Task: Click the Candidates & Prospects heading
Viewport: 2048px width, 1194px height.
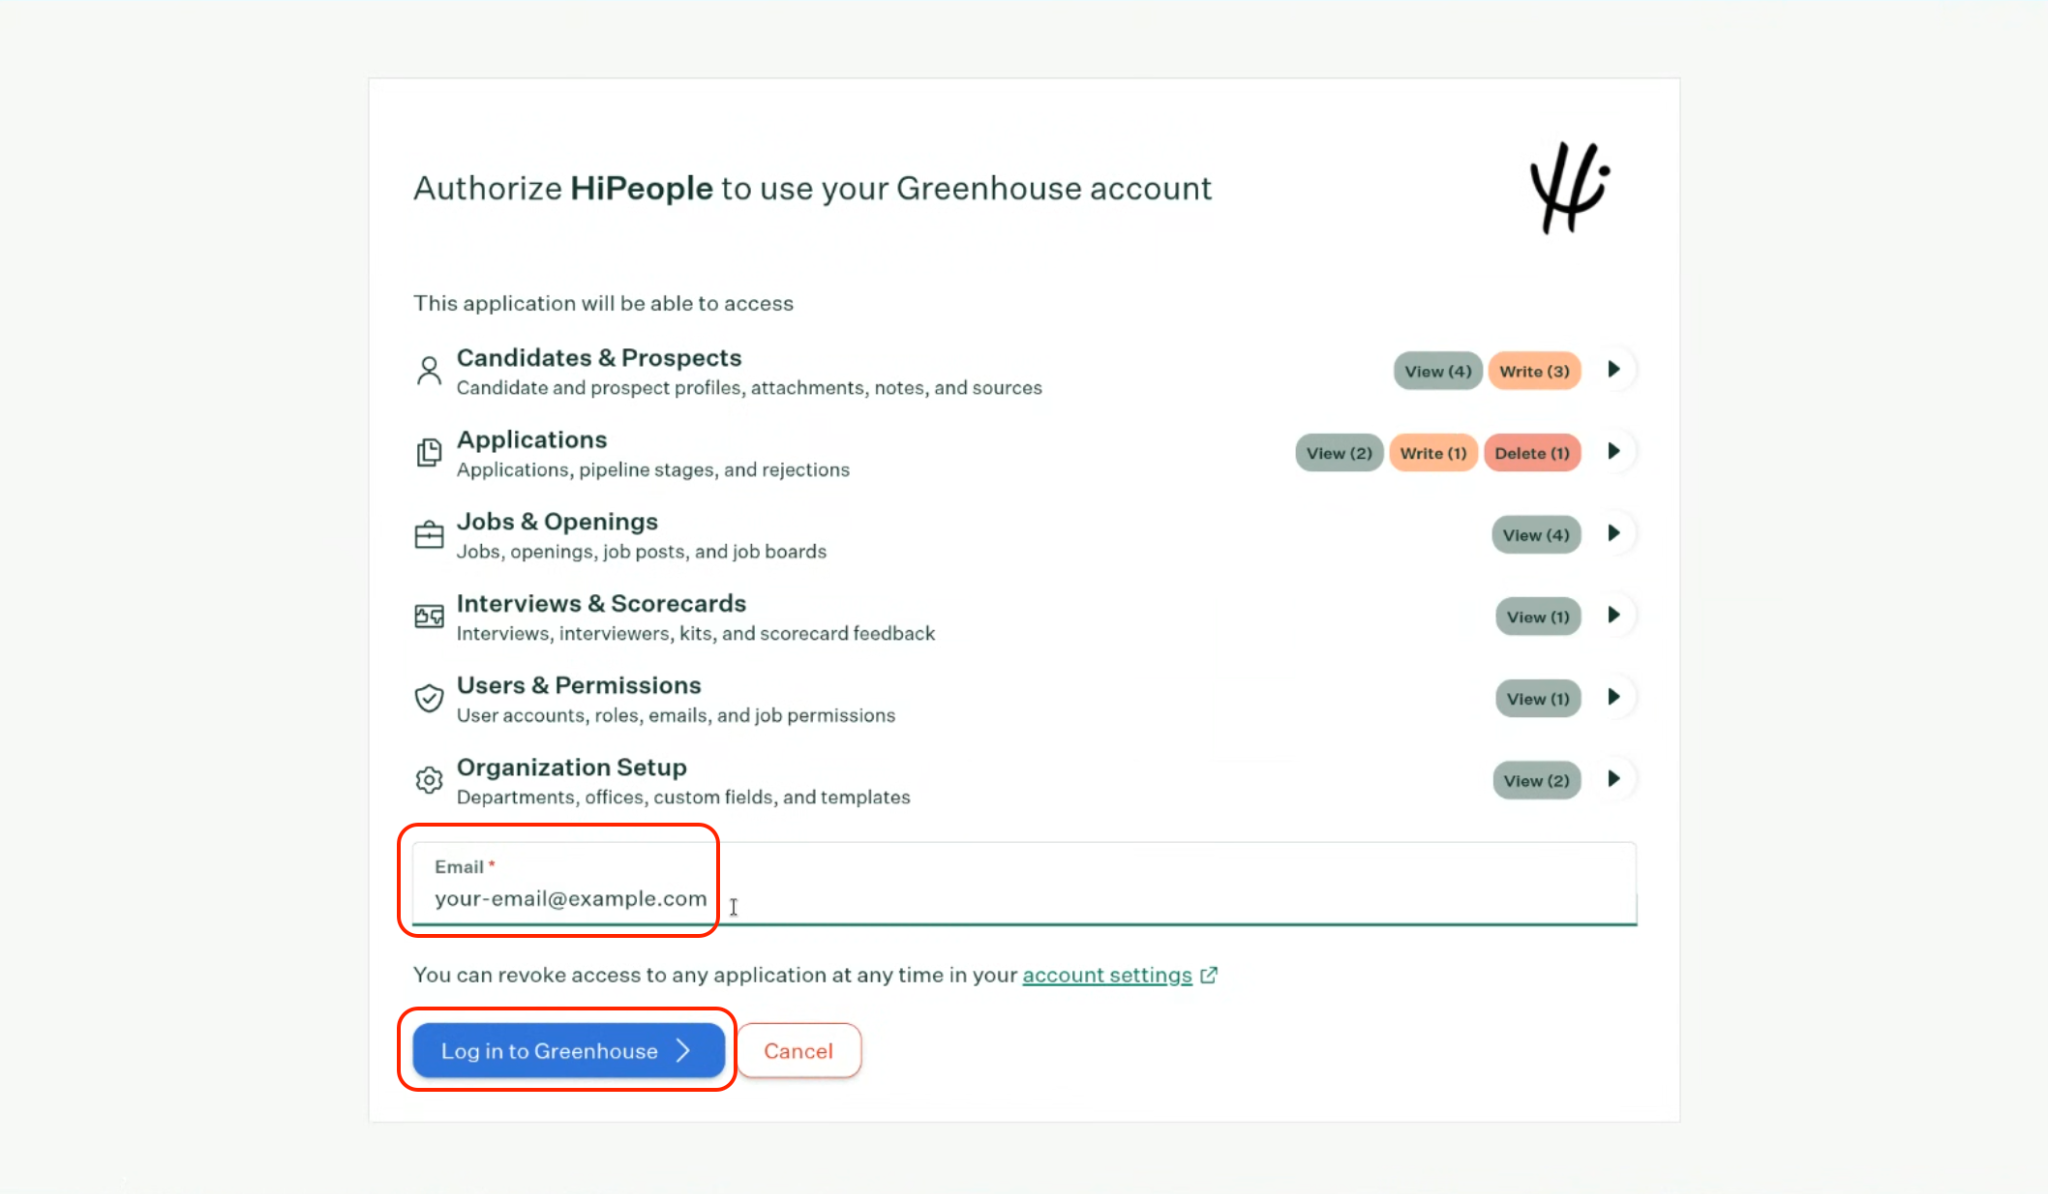Action: [x=599, y=358]
